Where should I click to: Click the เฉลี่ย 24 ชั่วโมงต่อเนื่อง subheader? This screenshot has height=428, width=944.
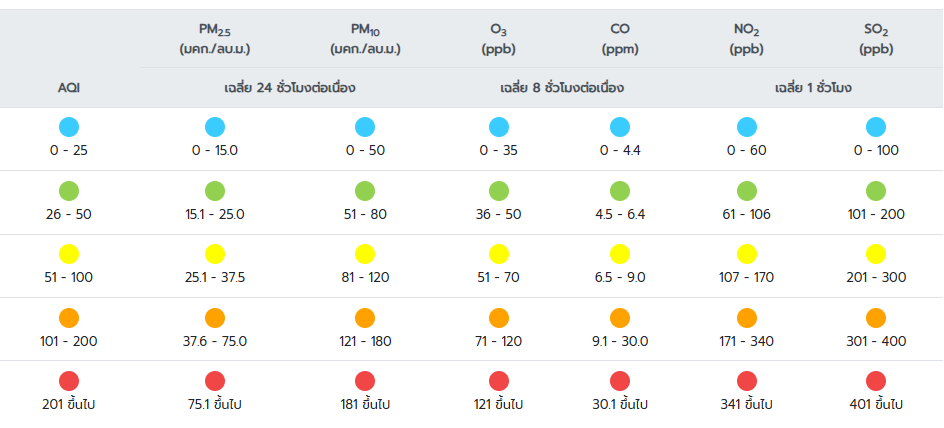click(290, 88)
